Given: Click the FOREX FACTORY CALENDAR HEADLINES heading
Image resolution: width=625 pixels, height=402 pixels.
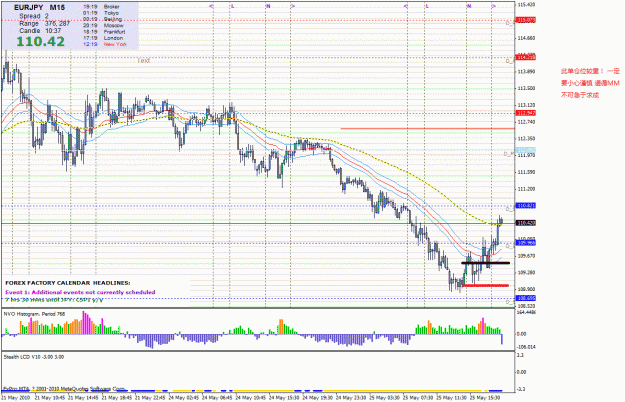Looking at the screenshot, I should (68, 283).
